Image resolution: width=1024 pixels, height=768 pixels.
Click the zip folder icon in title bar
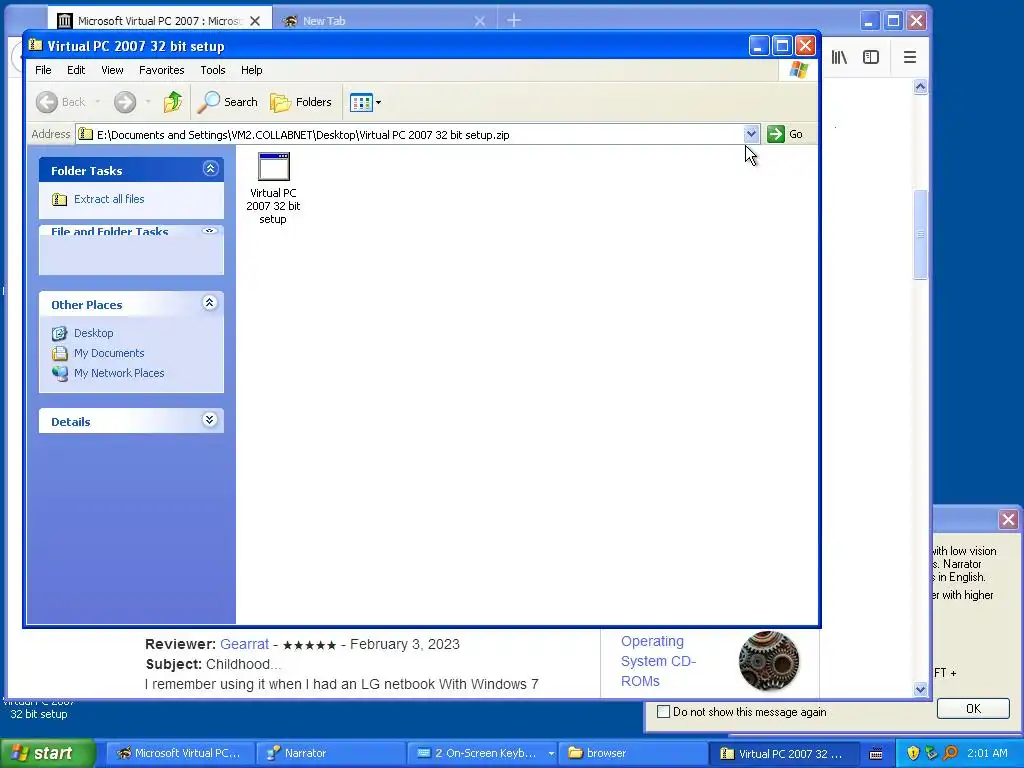click(35, 46)
